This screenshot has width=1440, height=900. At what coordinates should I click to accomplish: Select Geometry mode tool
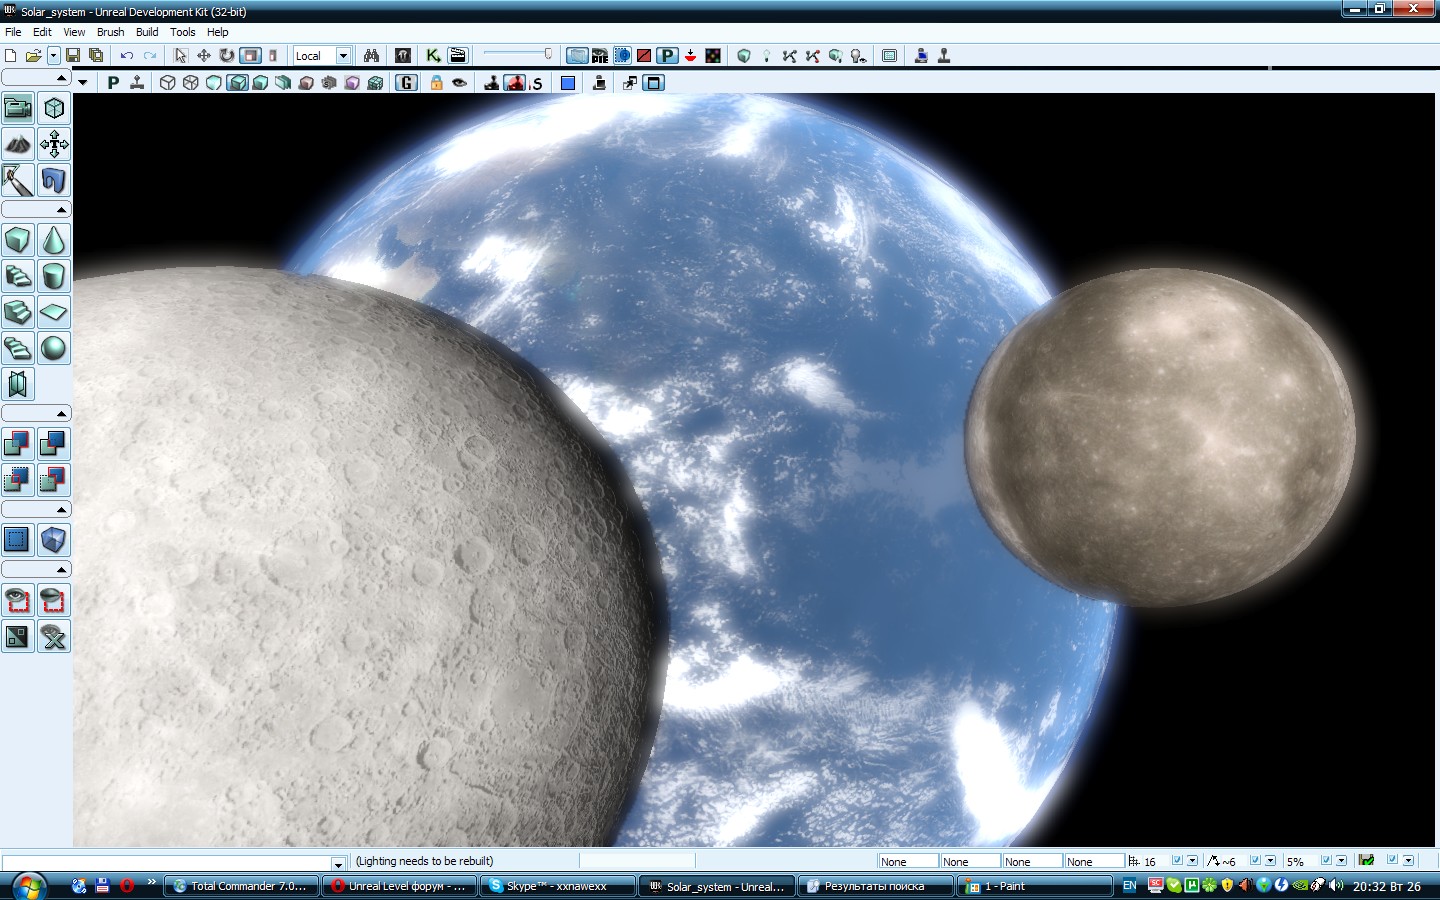(54, 108)
